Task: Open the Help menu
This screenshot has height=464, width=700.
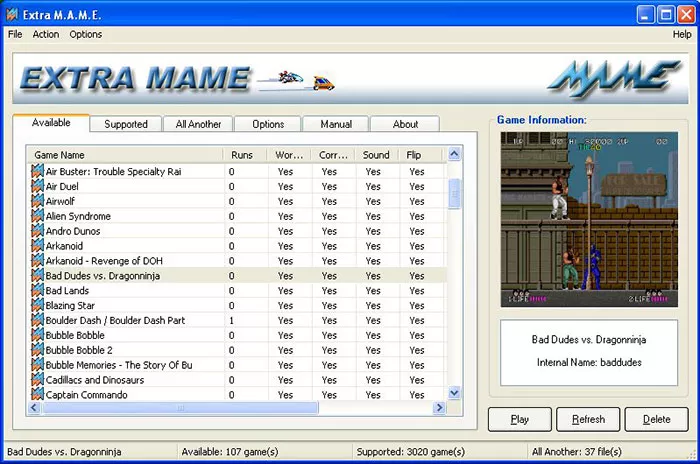Action: pyautogui.click(x=682, y=34)
